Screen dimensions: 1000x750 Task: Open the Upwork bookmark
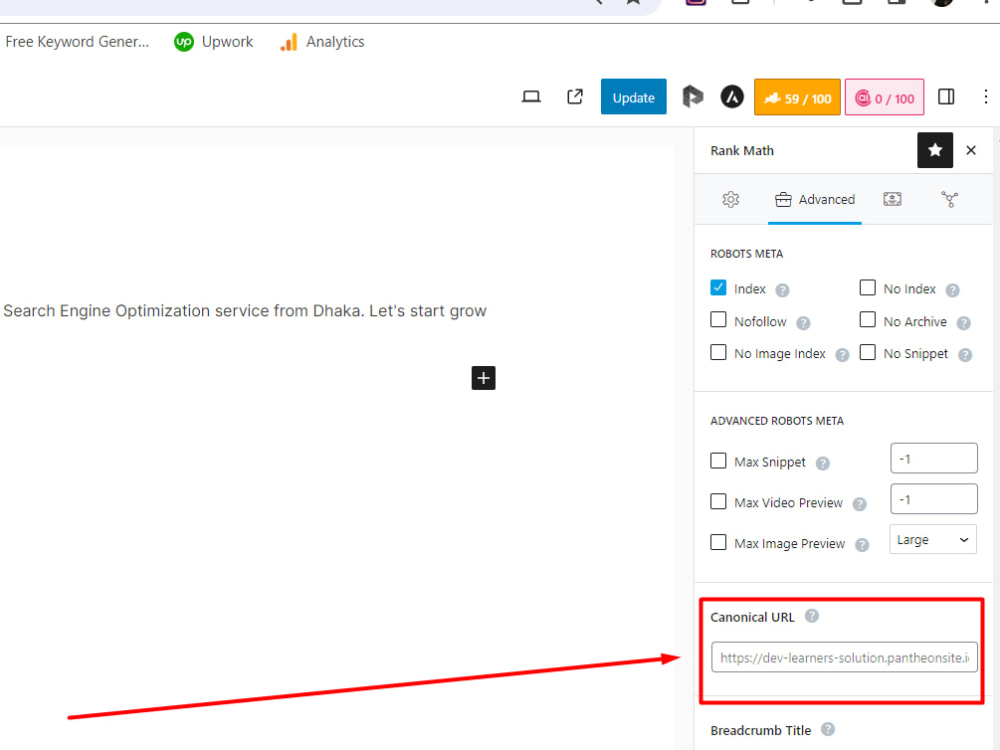pyautogui.click(x=214, y=42)
